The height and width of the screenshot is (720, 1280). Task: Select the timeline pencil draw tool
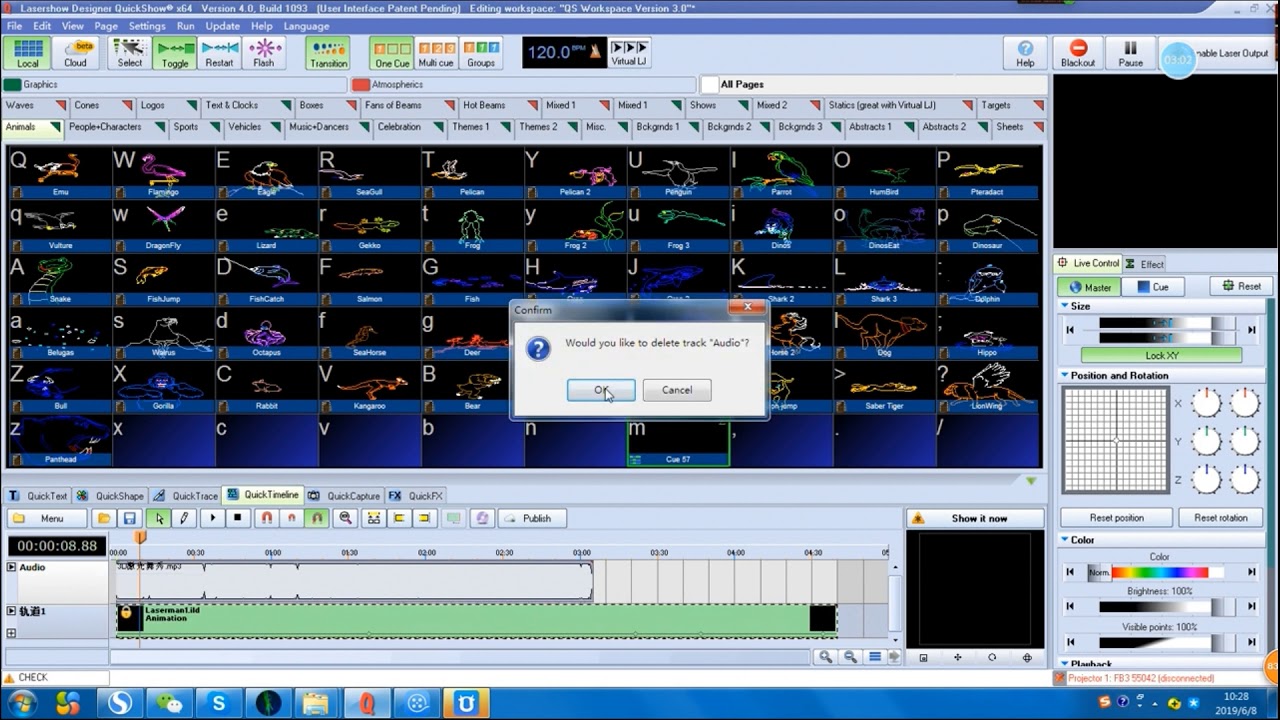coord(184,518)
